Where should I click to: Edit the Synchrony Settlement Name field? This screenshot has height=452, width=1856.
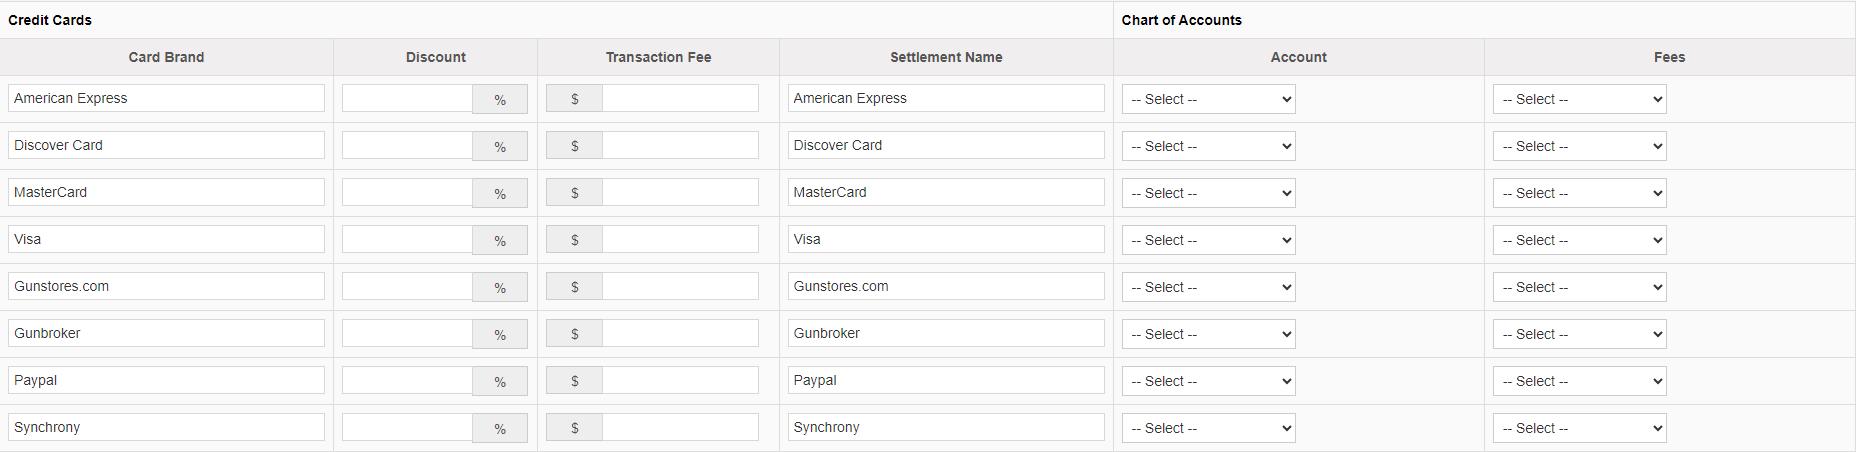click(x=945, y=427)
